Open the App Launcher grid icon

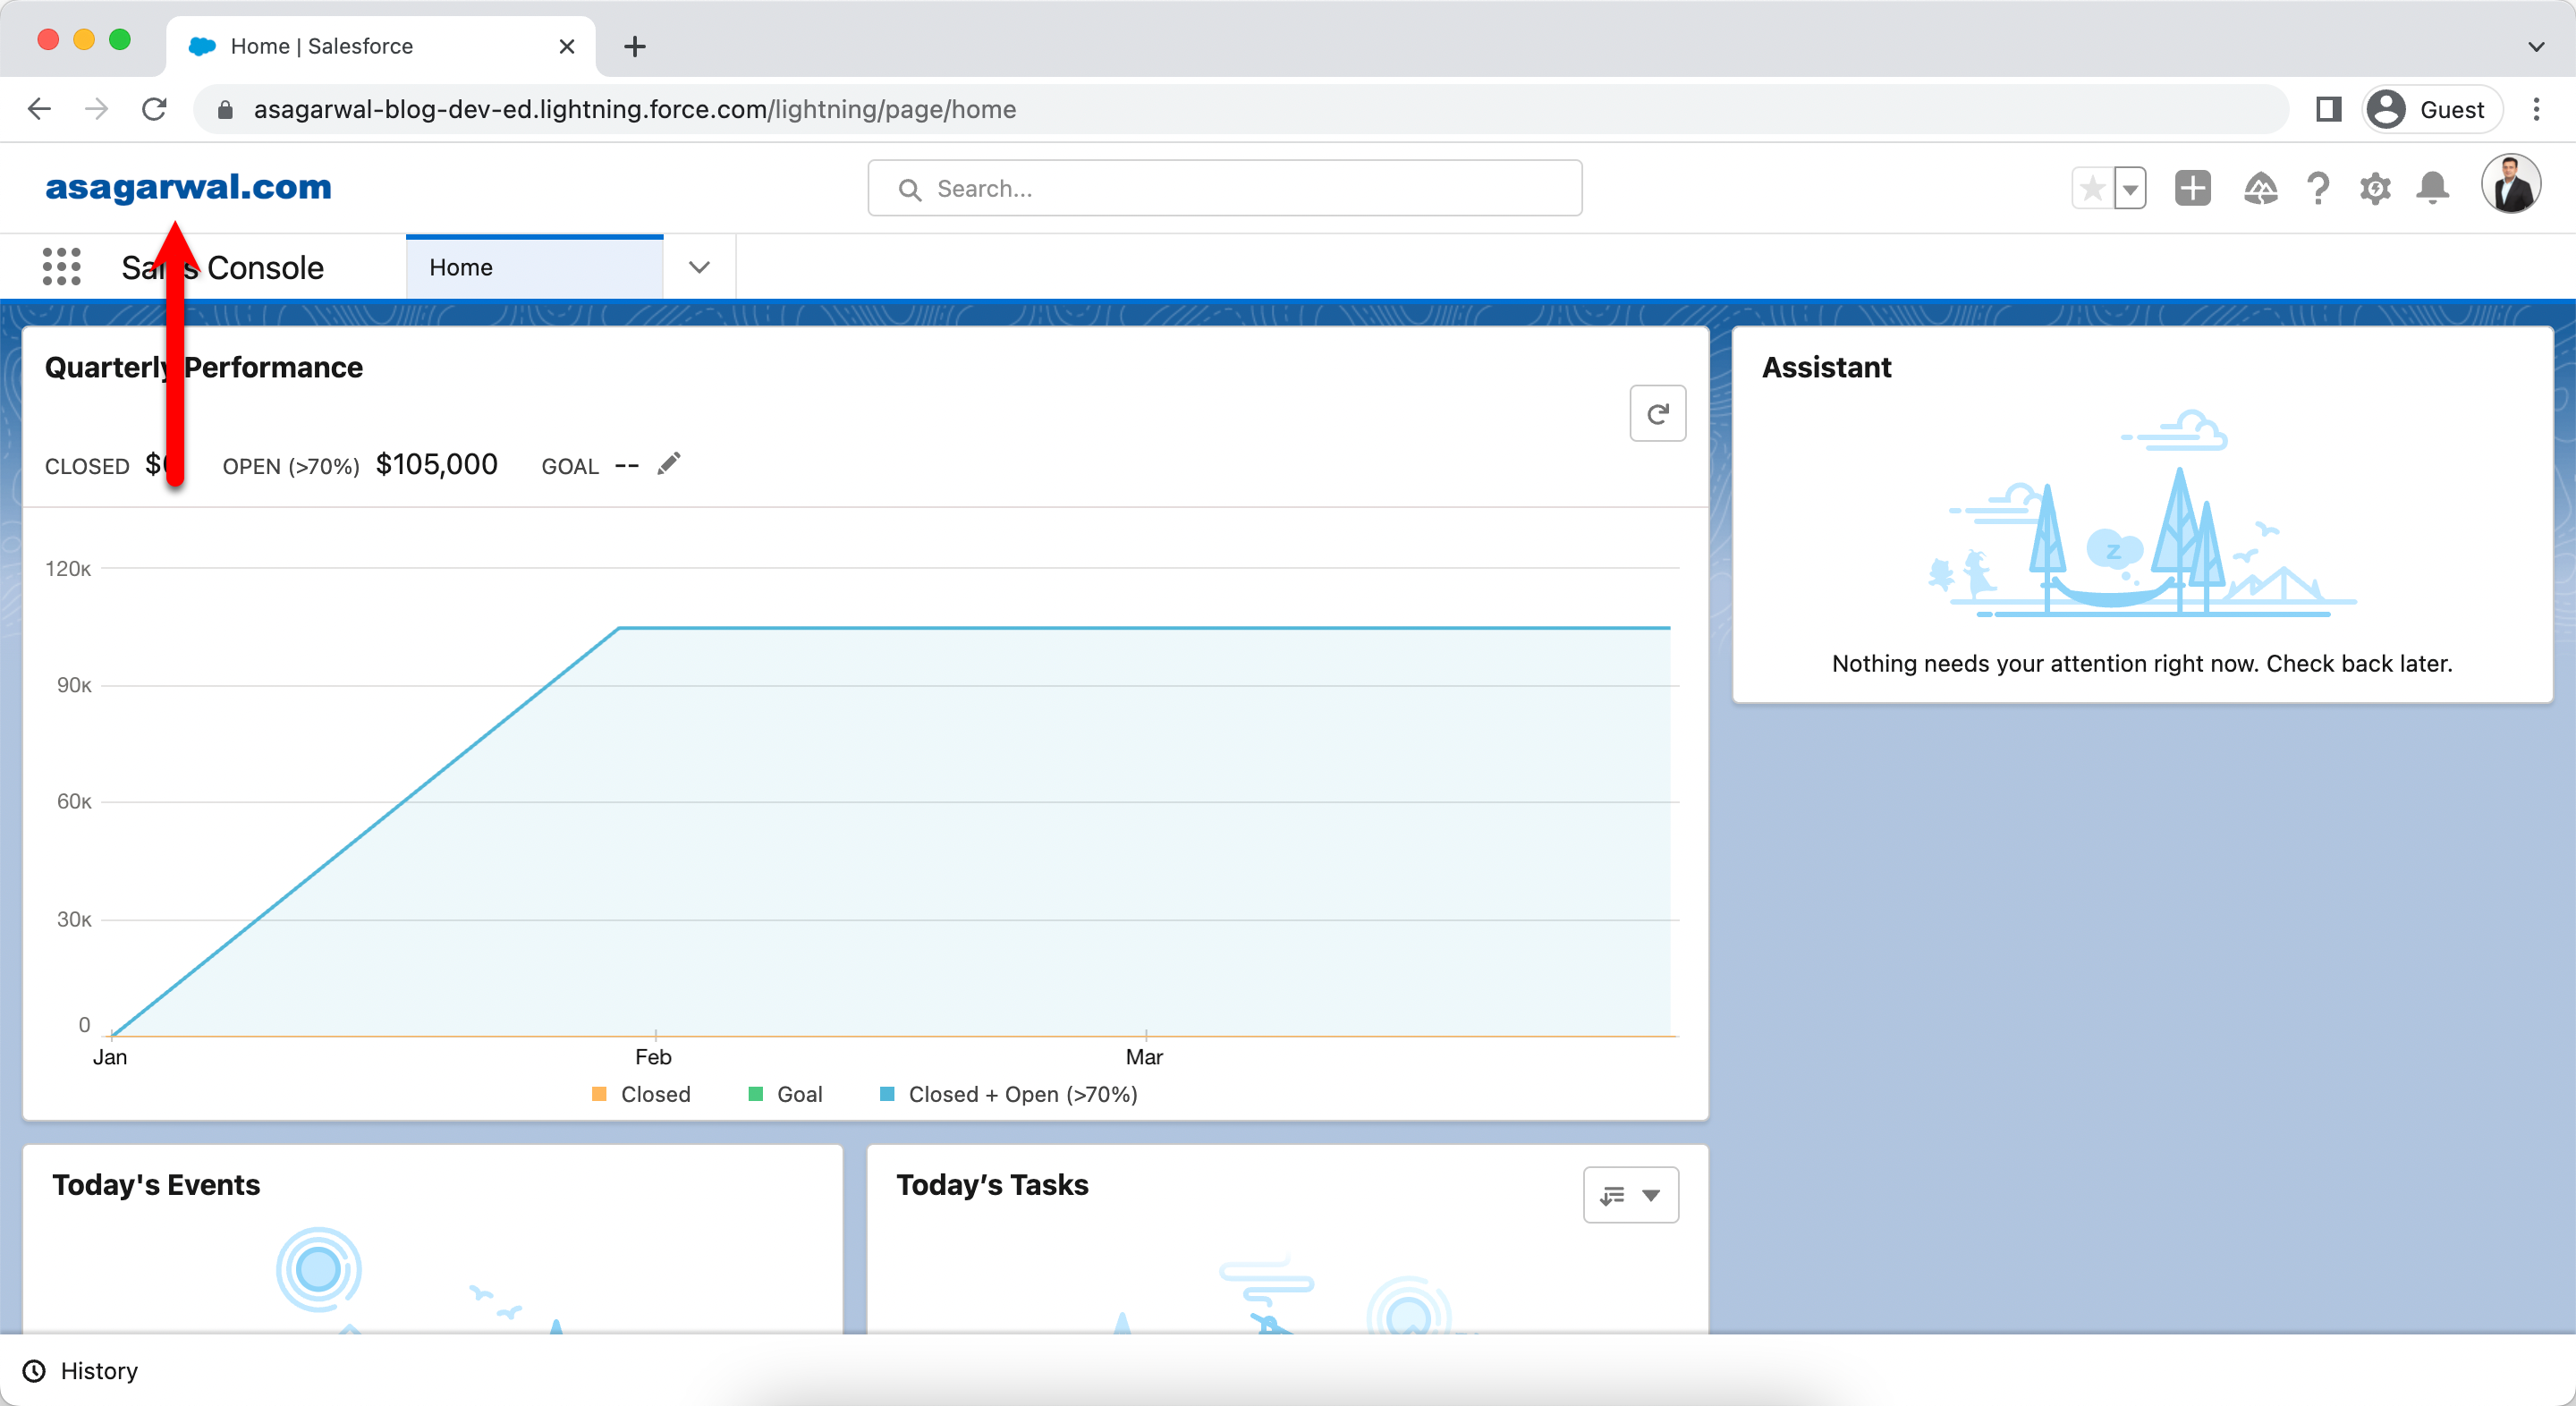(x=61, y=267)
